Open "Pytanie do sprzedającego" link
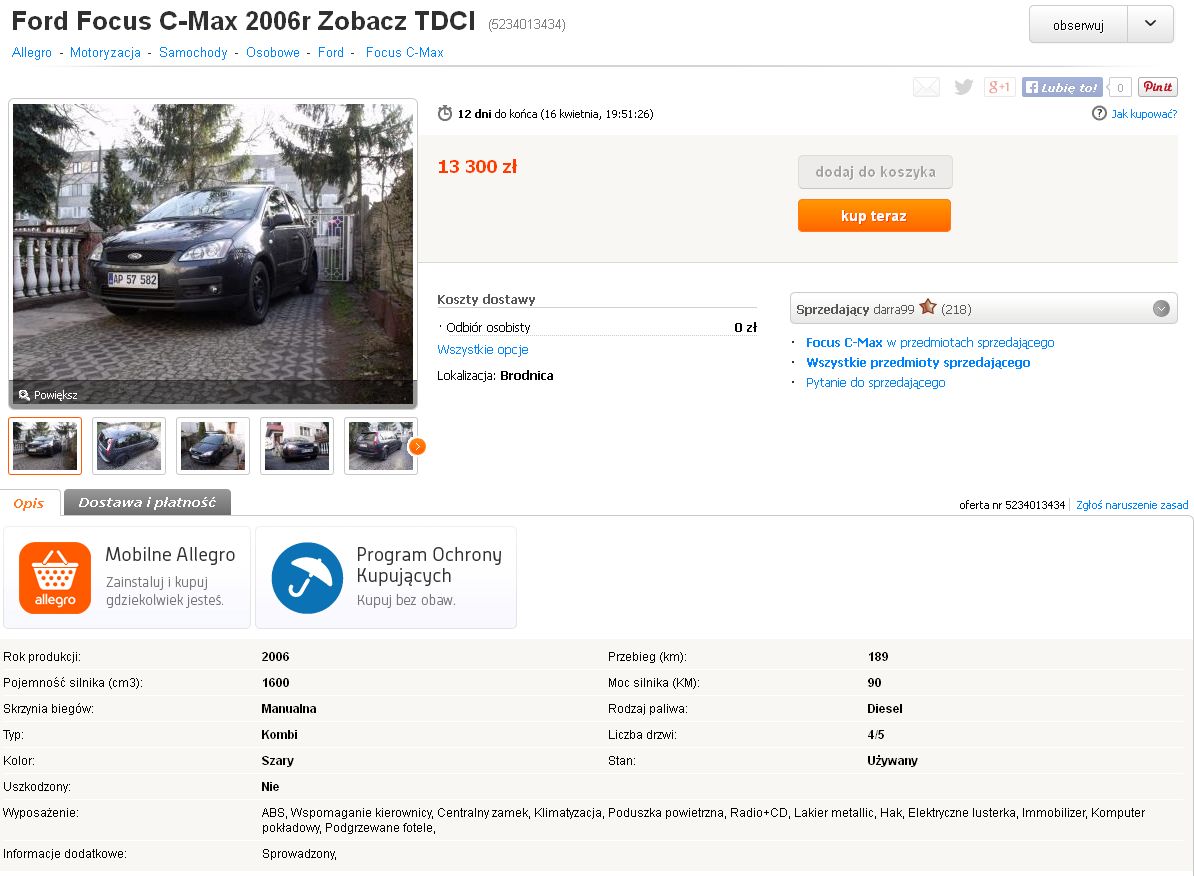This screenshot has width=1194, height=876. [875, 383]
